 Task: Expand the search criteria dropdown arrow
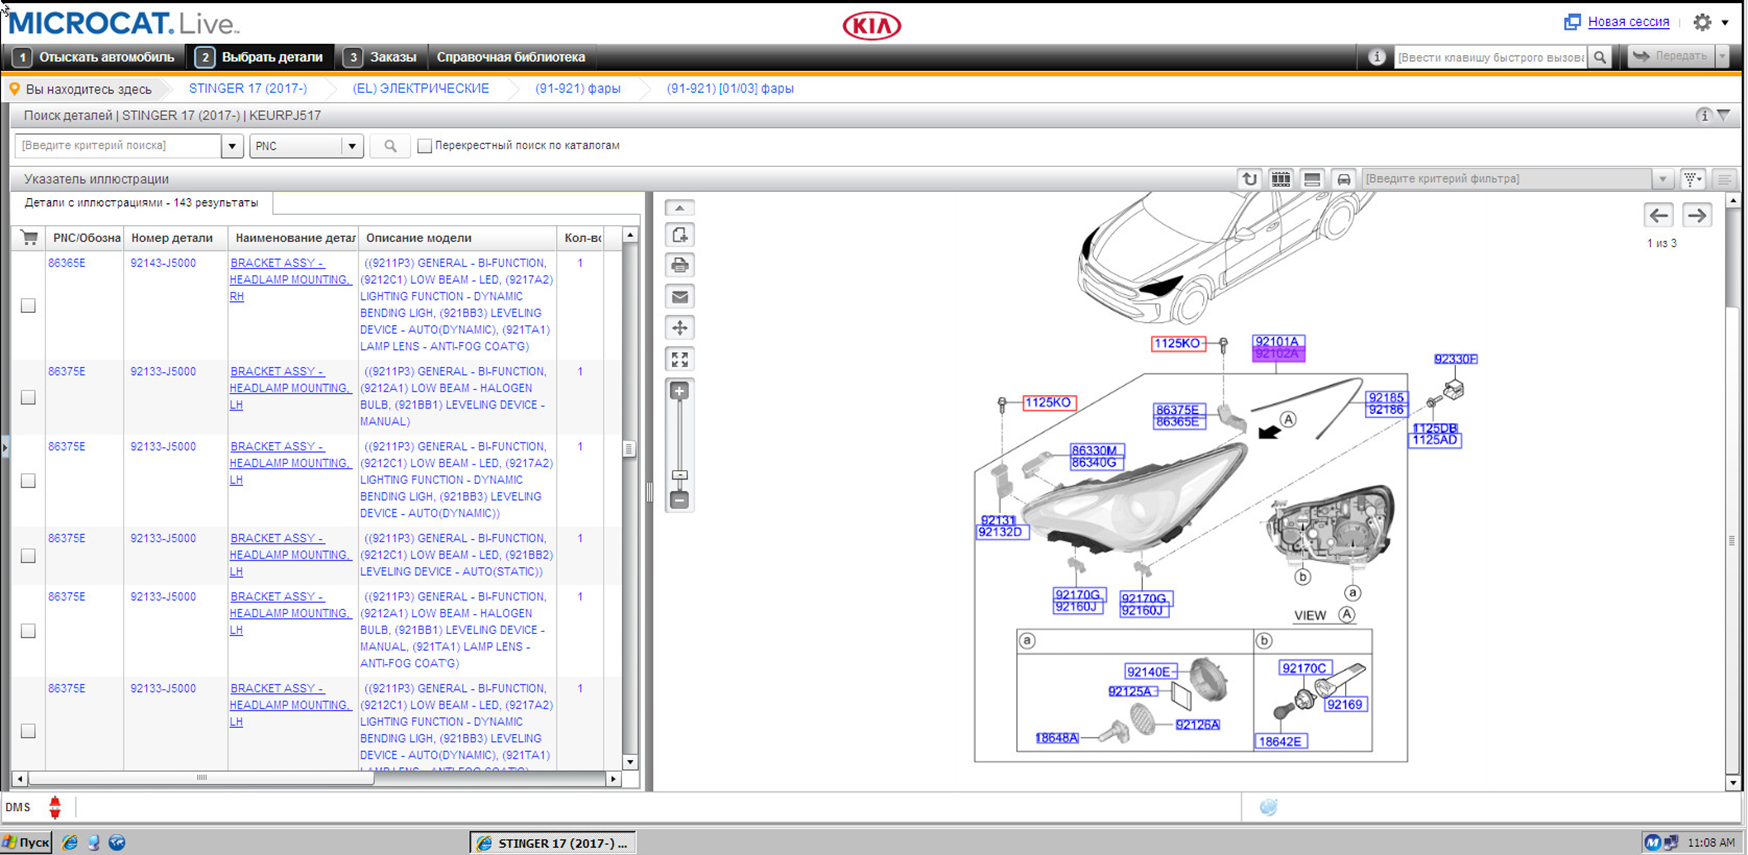tap(232, 146)
